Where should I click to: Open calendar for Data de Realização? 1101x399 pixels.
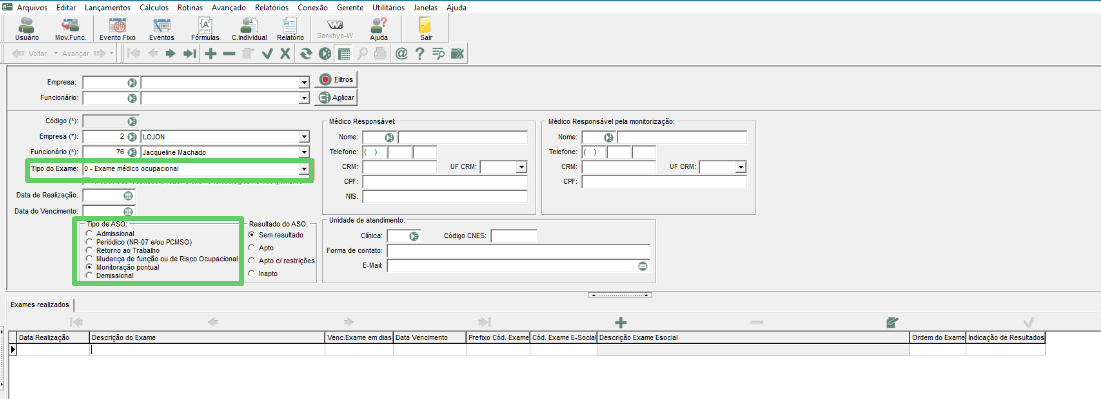128,195
